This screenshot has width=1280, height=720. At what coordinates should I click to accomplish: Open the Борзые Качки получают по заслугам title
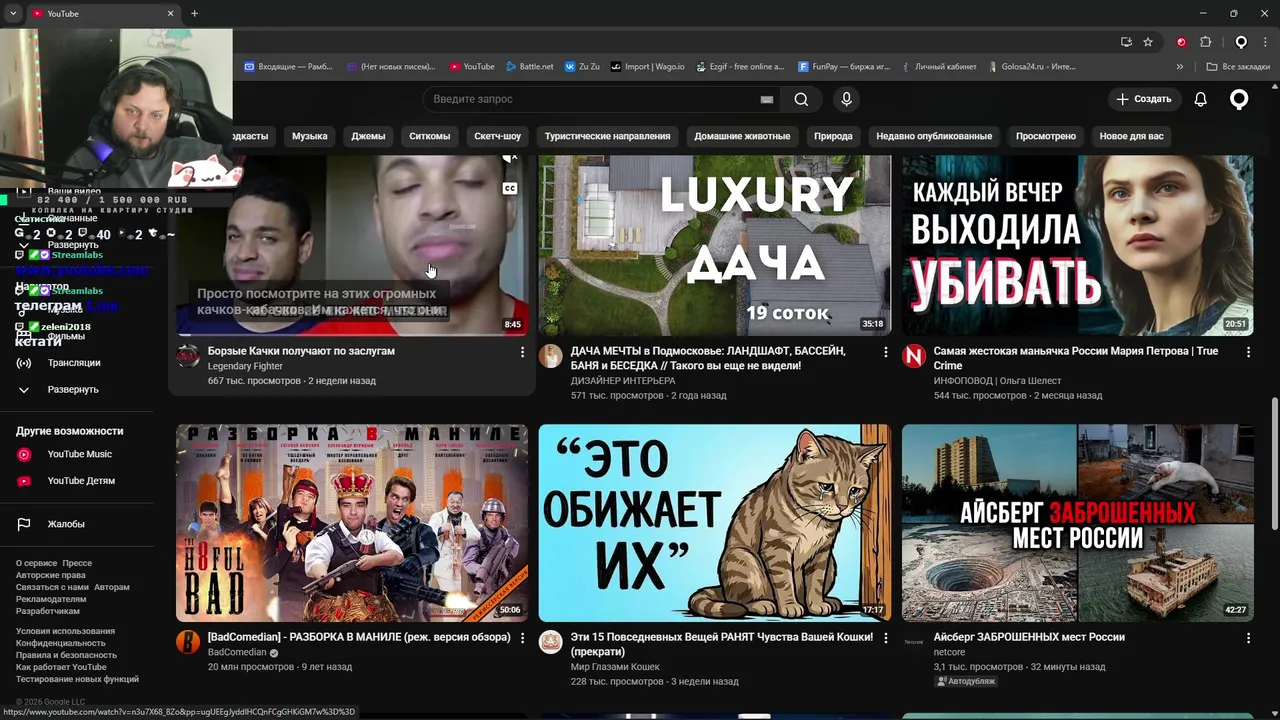point(301,351)
